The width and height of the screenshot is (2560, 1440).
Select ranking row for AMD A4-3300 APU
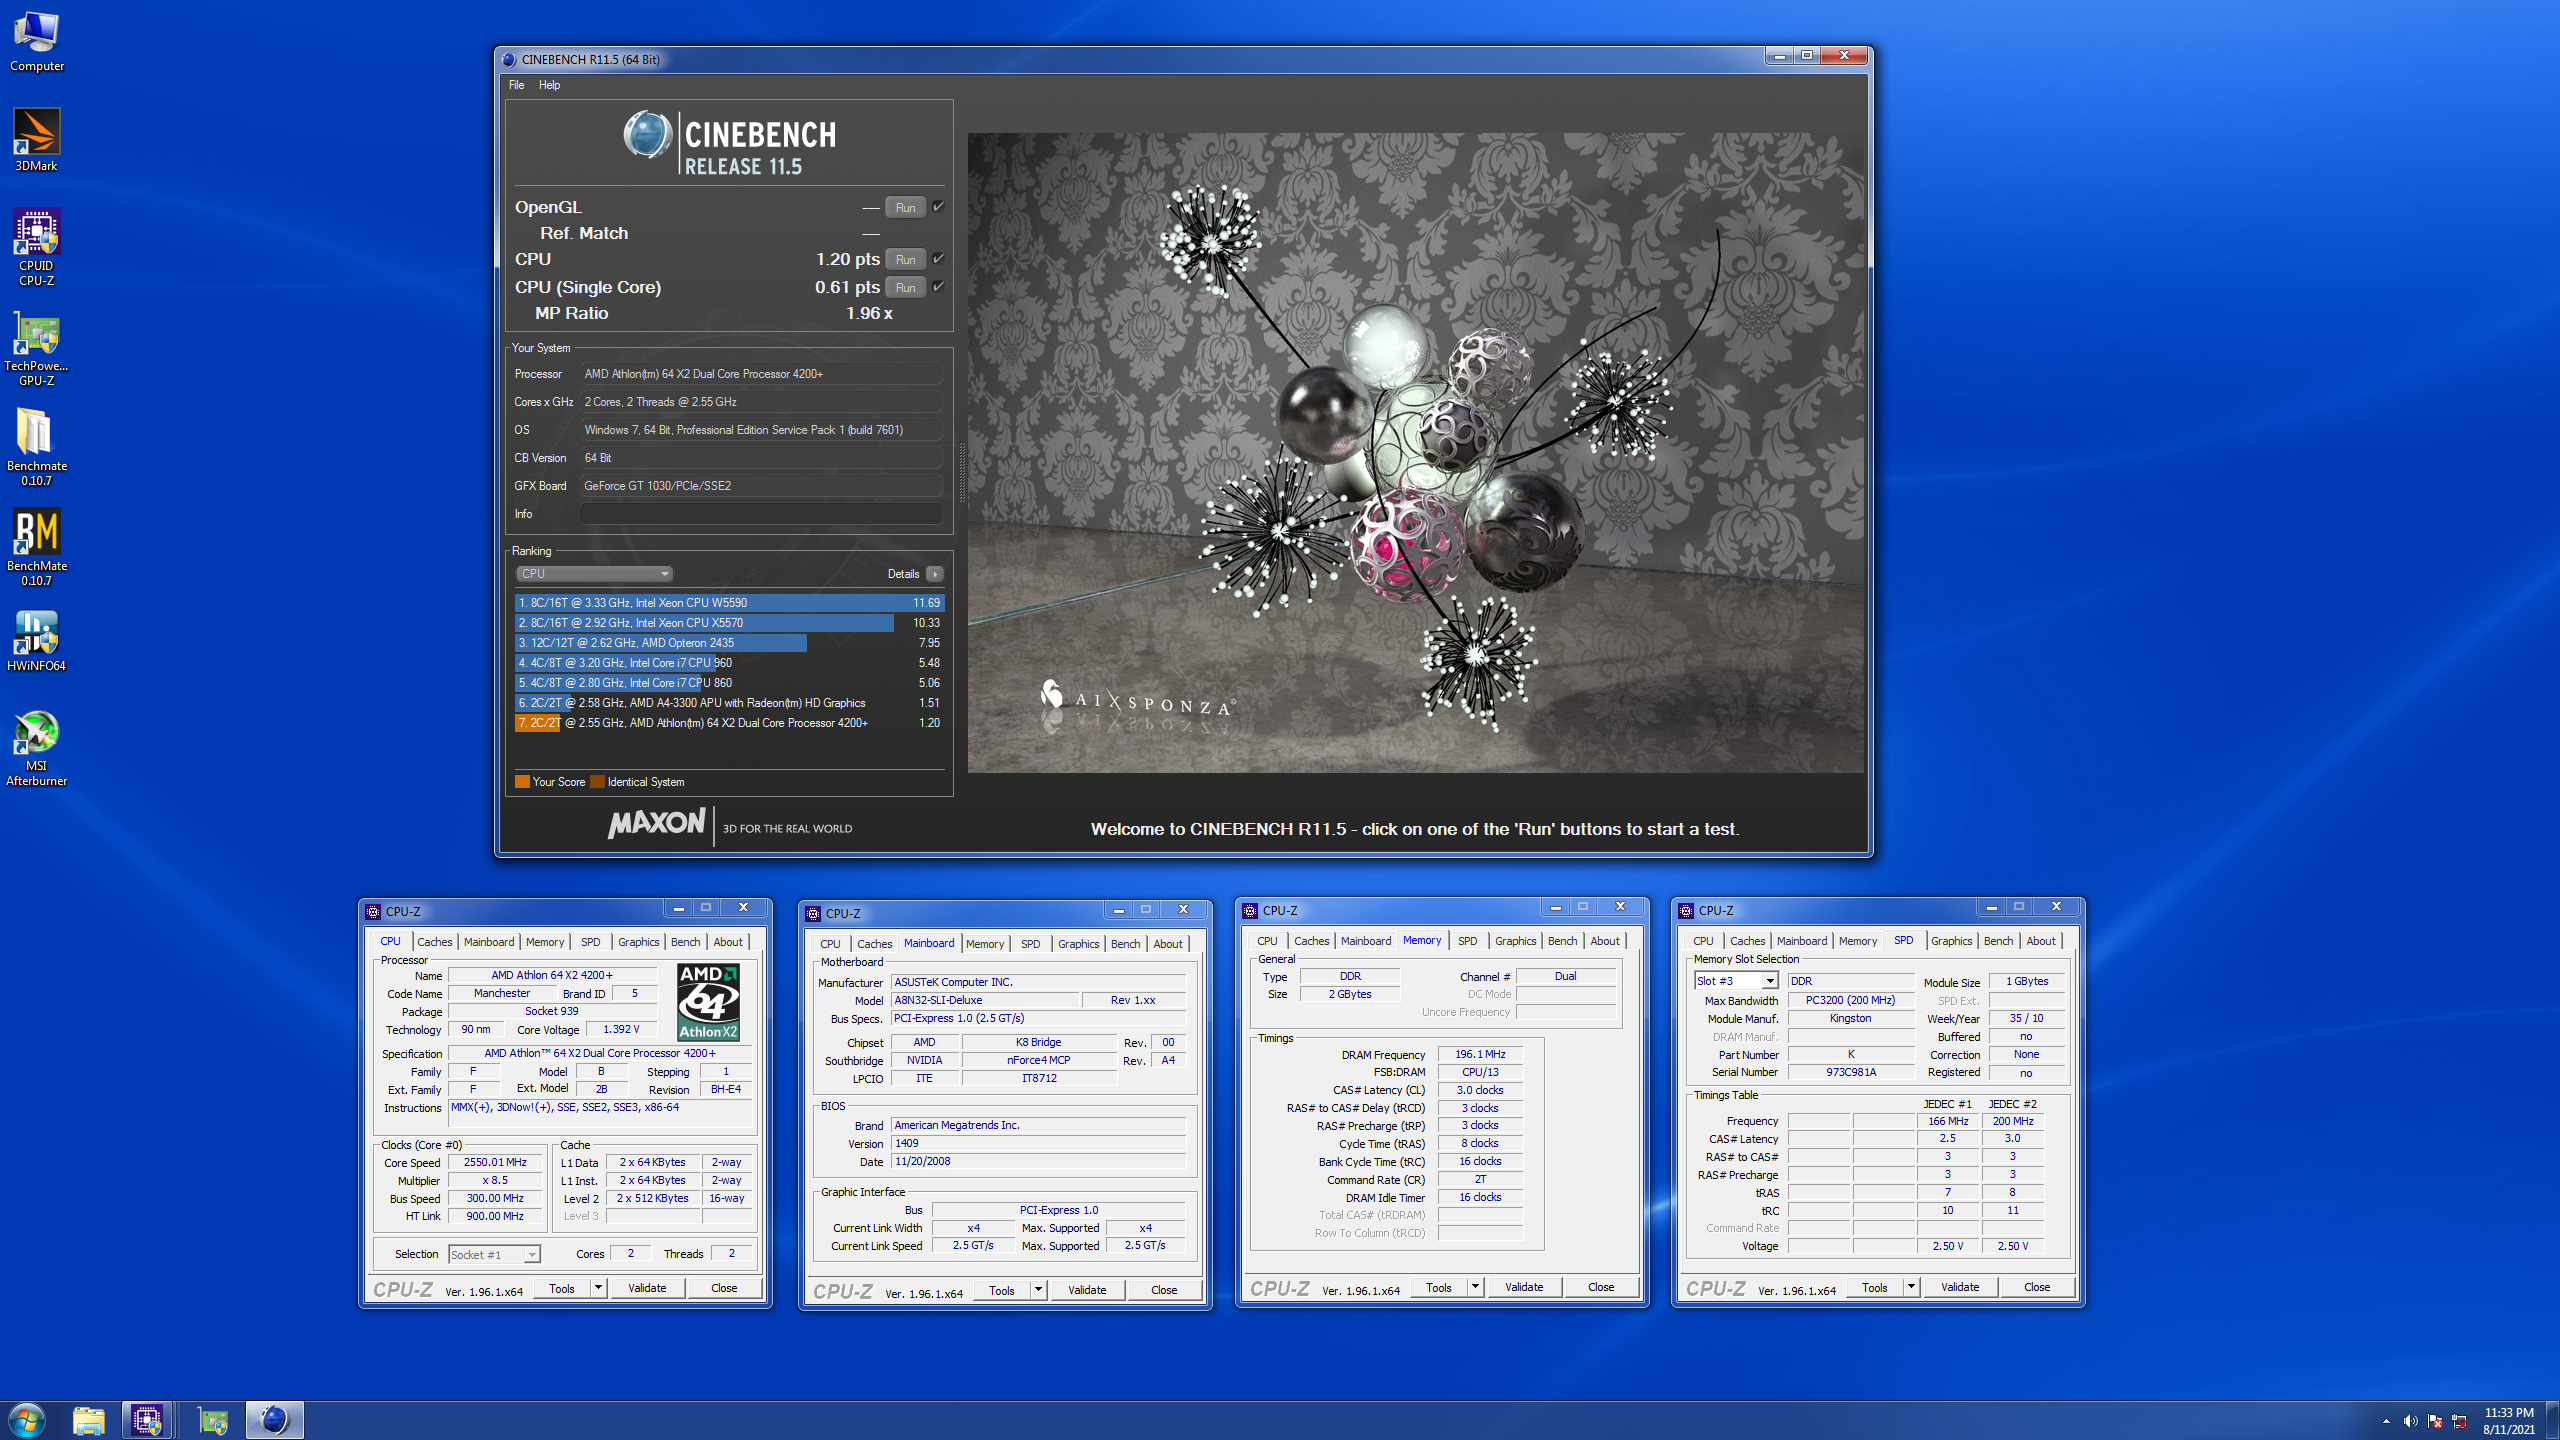pos(730,703)
